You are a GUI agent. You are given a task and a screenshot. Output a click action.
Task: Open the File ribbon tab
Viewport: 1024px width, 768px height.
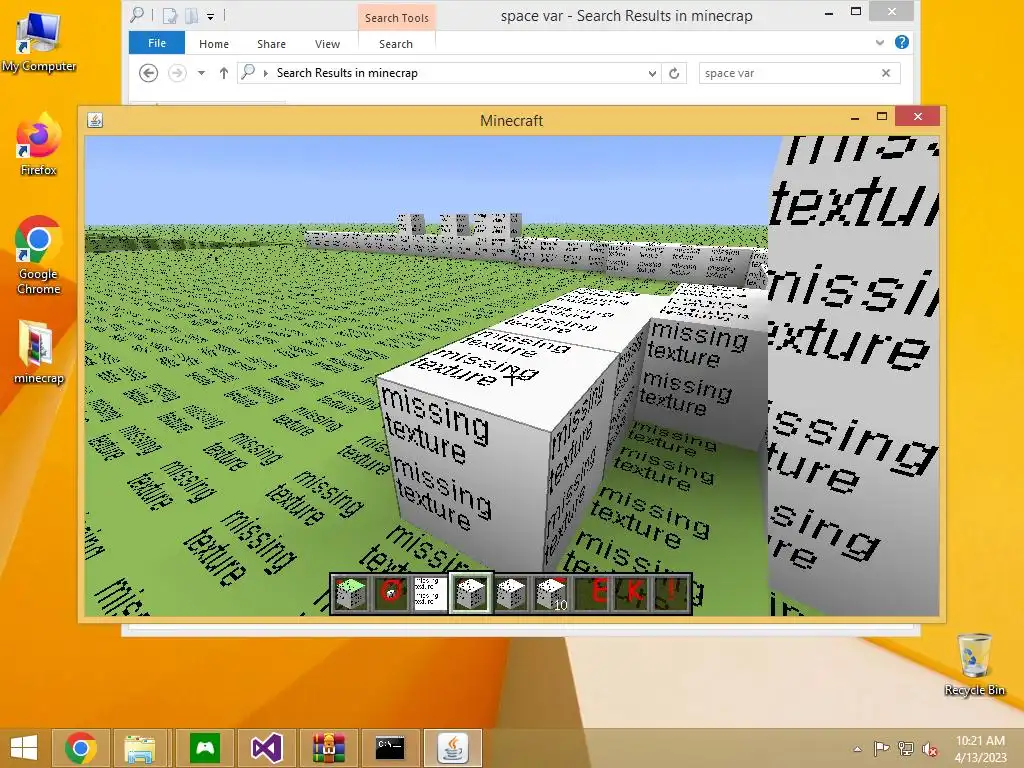pyautogui.click(x=157, y=43)
